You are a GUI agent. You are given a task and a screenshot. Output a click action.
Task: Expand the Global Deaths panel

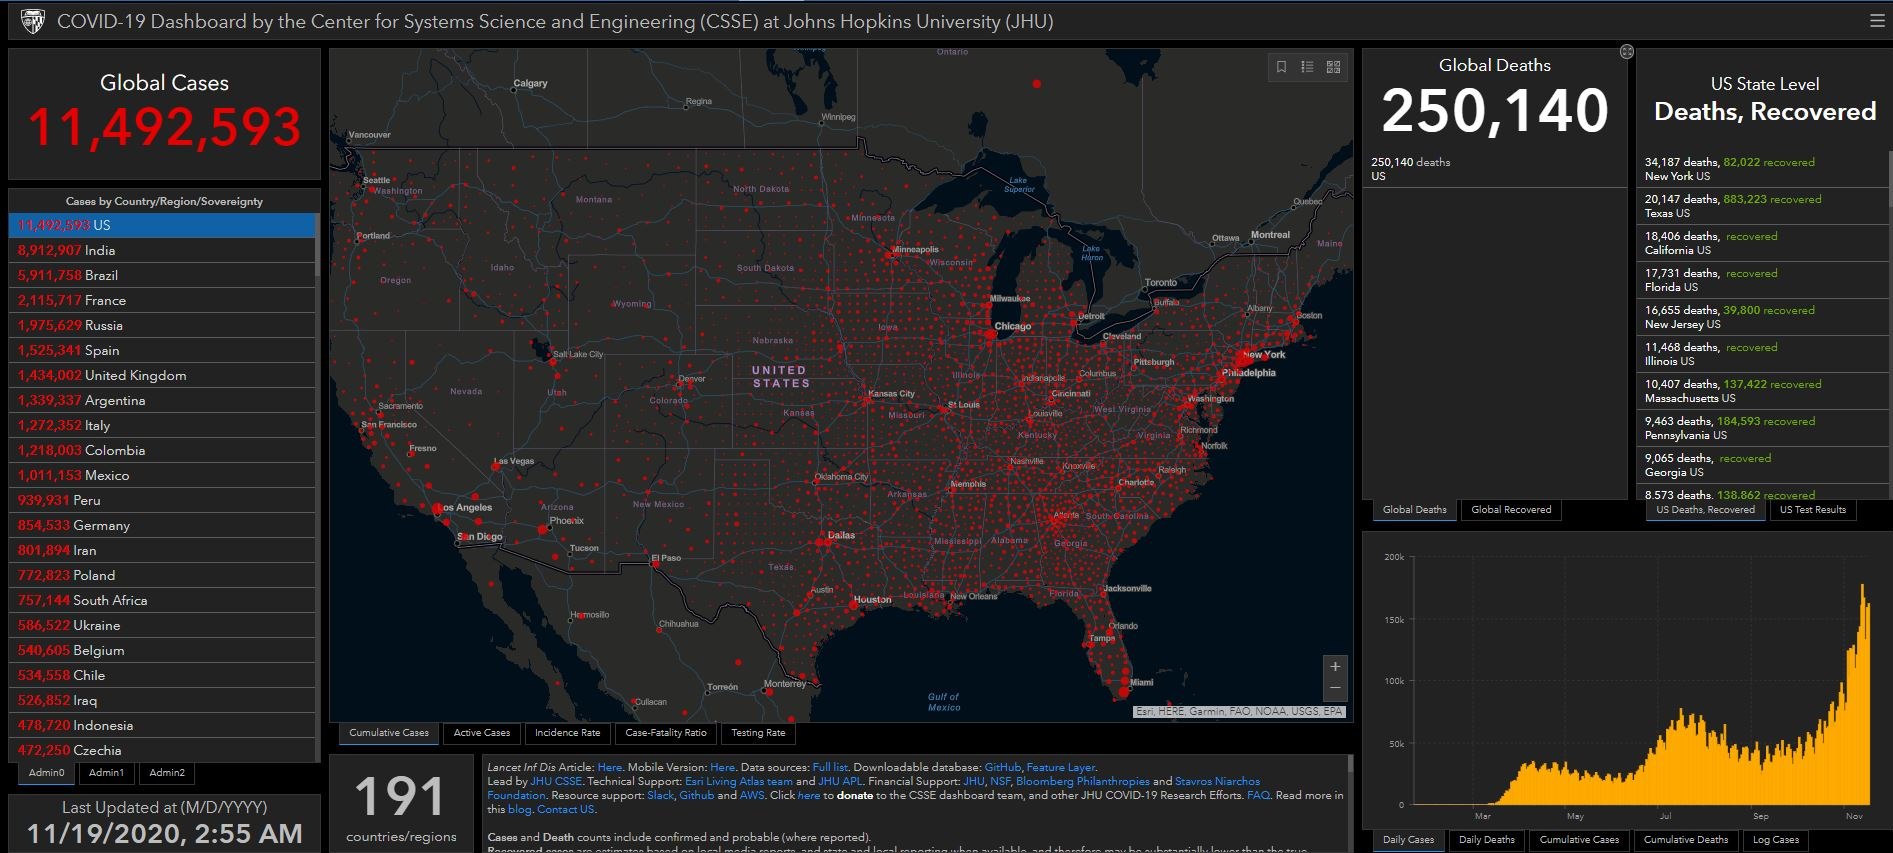[x=1627, y=52]
